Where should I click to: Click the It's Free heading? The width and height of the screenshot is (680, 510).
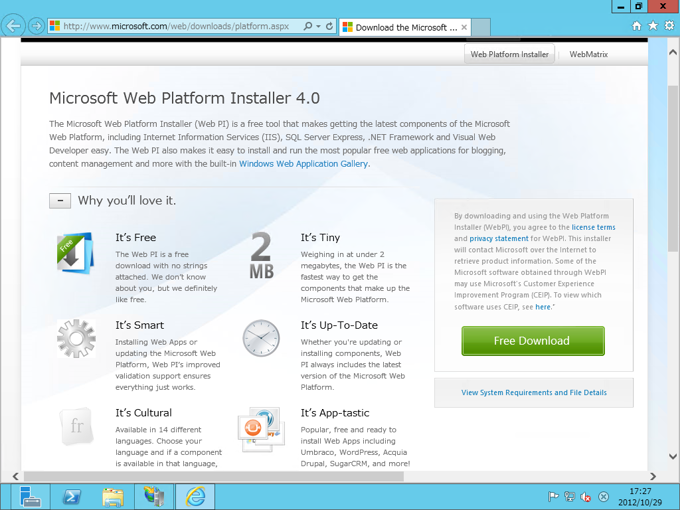tap(136, 238)
